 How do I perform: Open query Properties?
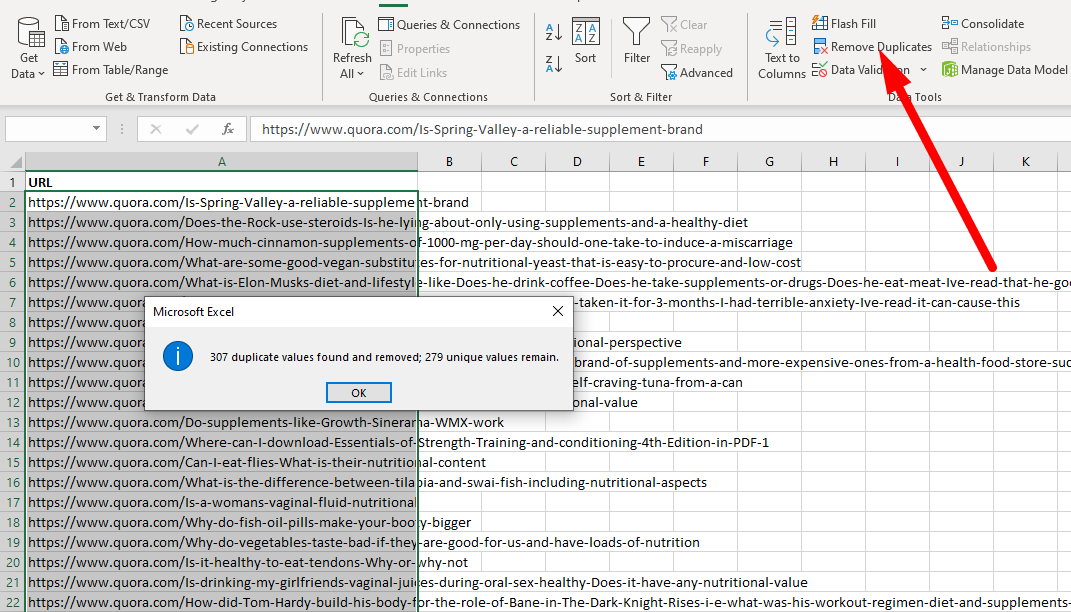[415, 49]
